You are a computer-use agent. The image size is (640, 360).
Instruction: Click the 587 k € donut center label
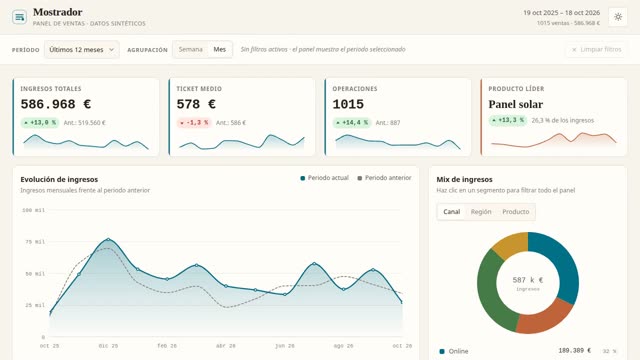point(528,280)
